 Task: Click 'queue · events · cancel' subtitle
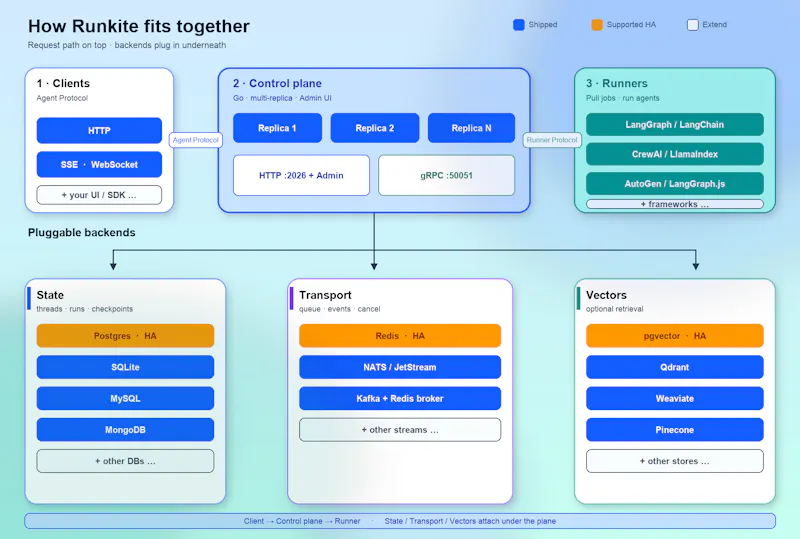(339, 309)
